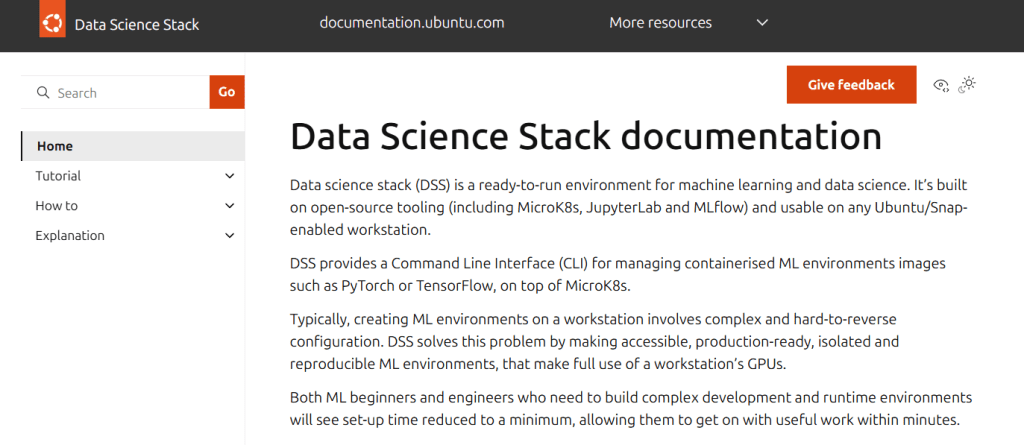Click the paragraph mentioning PyTorch or TensorFlow

pyautogui.click(x=617, y=274)
